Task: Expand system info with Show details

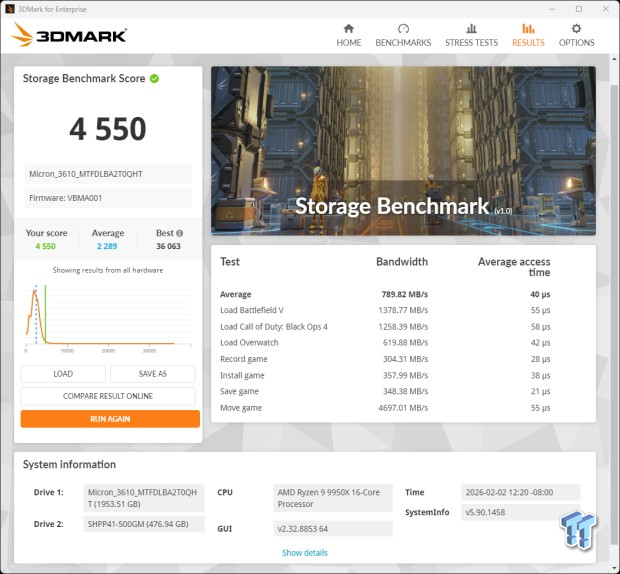Action: 304,553
